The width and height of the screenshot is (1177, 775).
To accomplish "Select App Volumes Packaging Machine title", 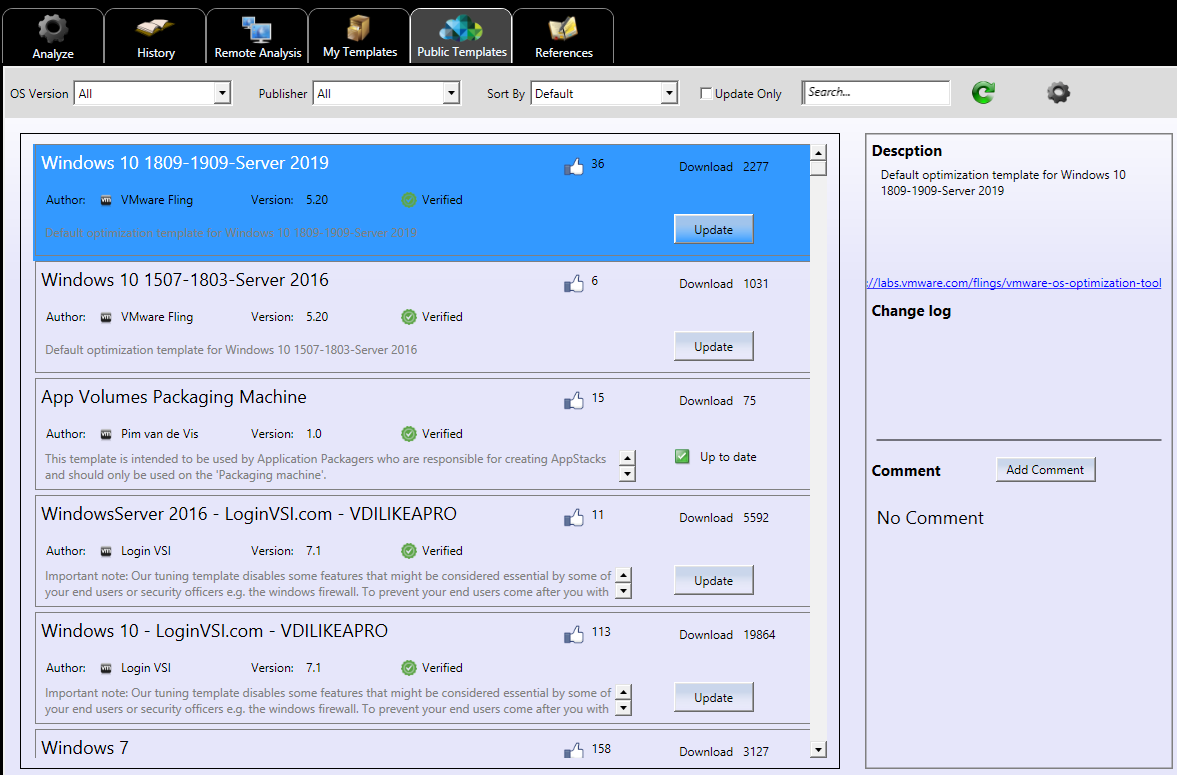I will pyautogui.click(x=173, y=397).
